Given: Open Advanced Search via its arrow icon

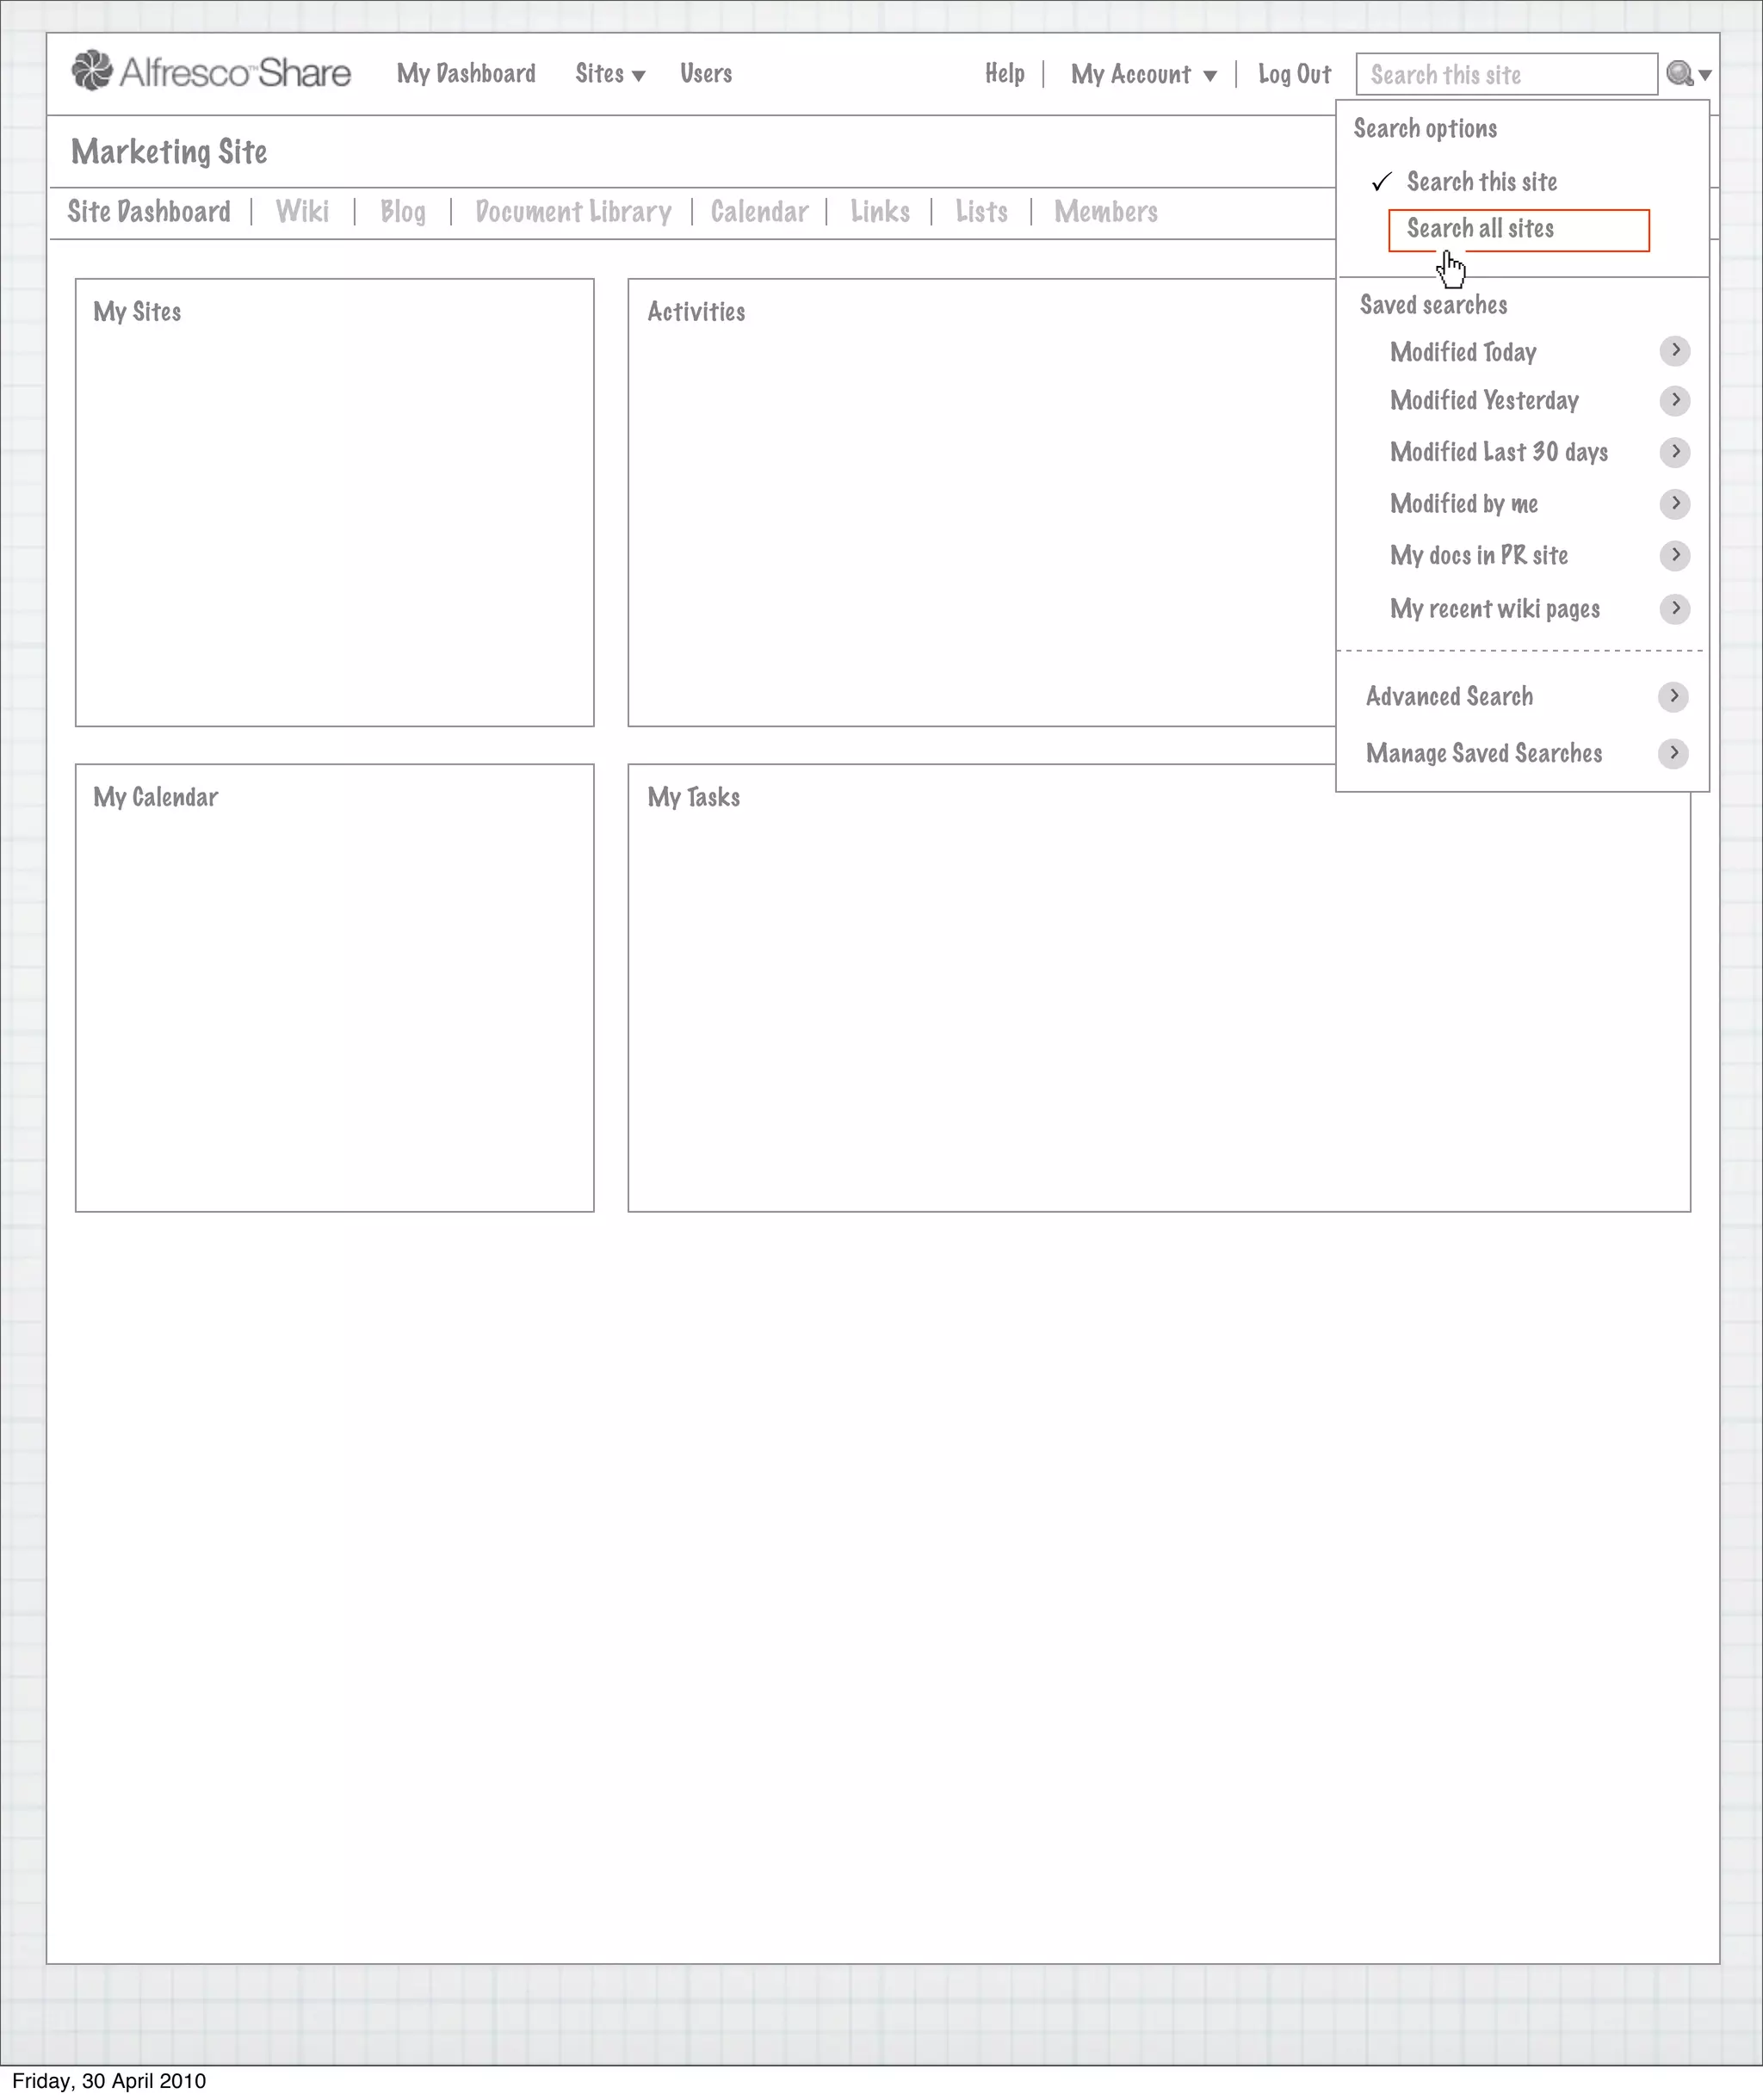Looking at the screenshot, I should (x=1673, y=696).
